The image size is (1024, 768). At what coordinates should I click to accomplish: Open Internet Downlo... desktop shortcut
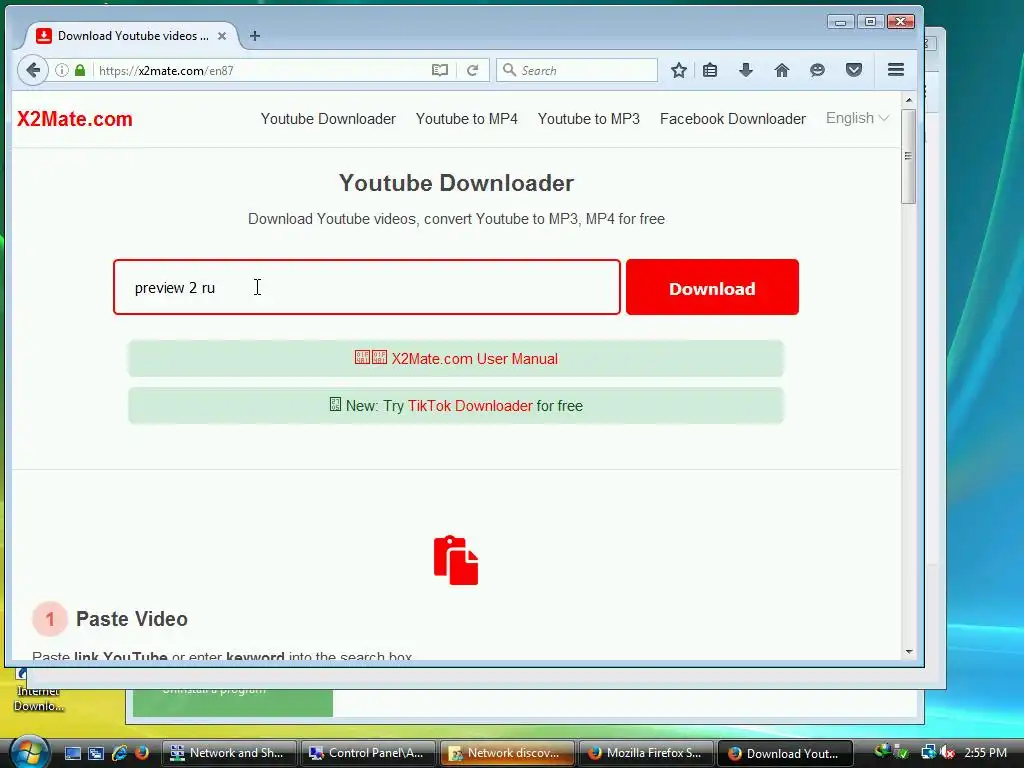(38, 692)
